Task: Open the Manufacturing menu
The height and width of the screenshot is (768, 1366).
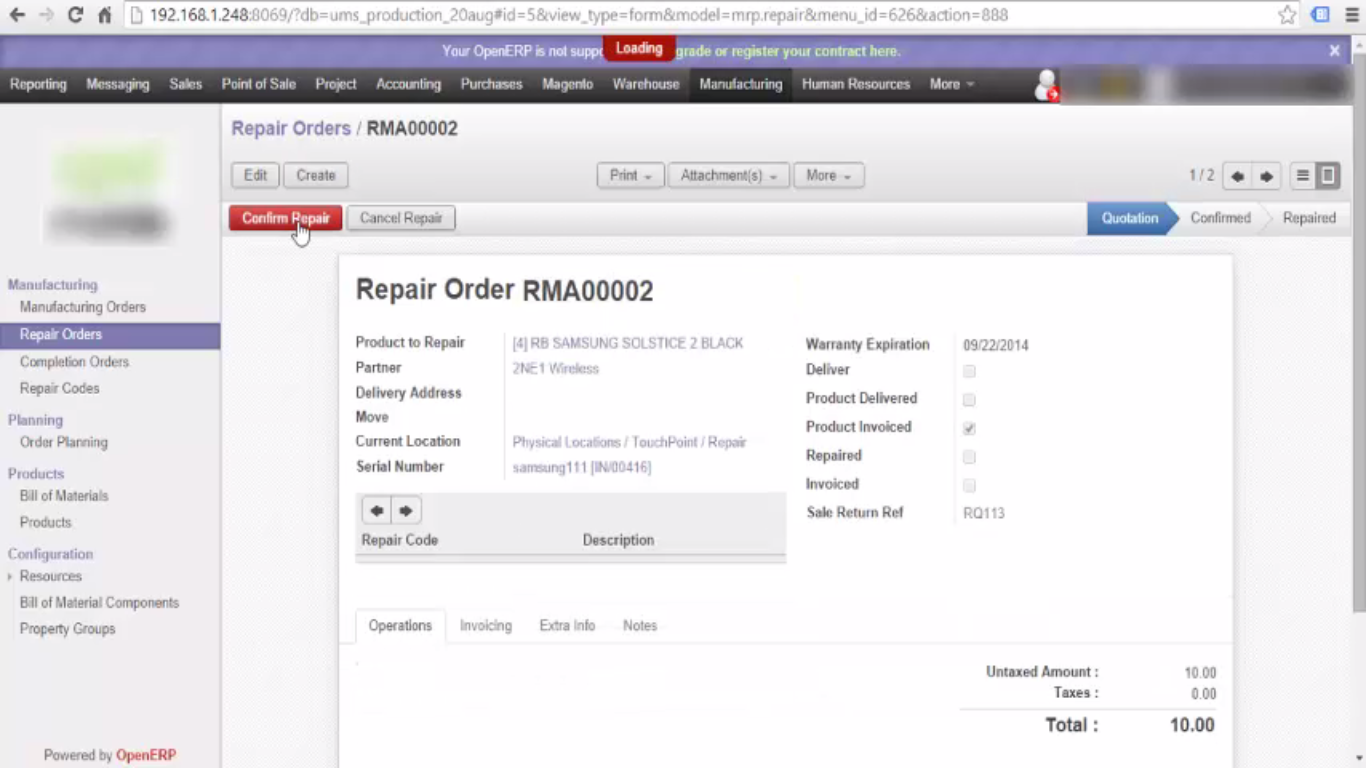Action: 741,84
